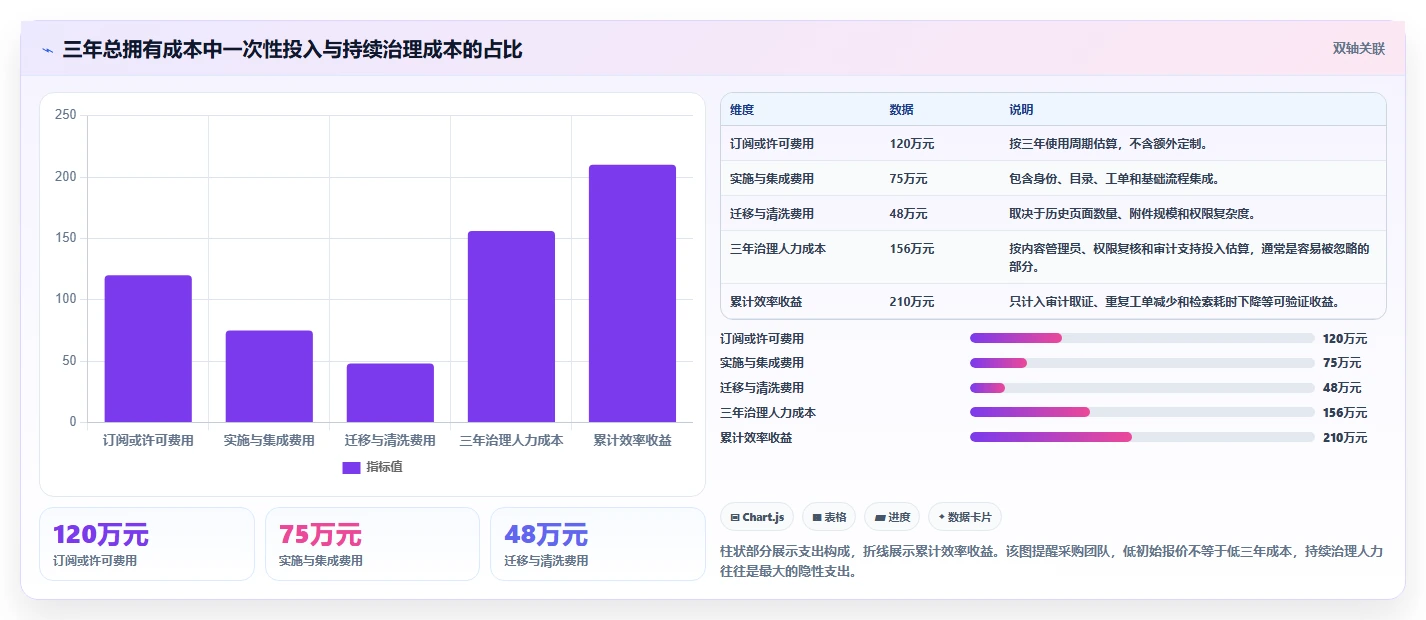Click the 三年治理人力成本 x-axis label
Image resolution: width=1426 pixels, height=620 pixels.
(511, 440)
